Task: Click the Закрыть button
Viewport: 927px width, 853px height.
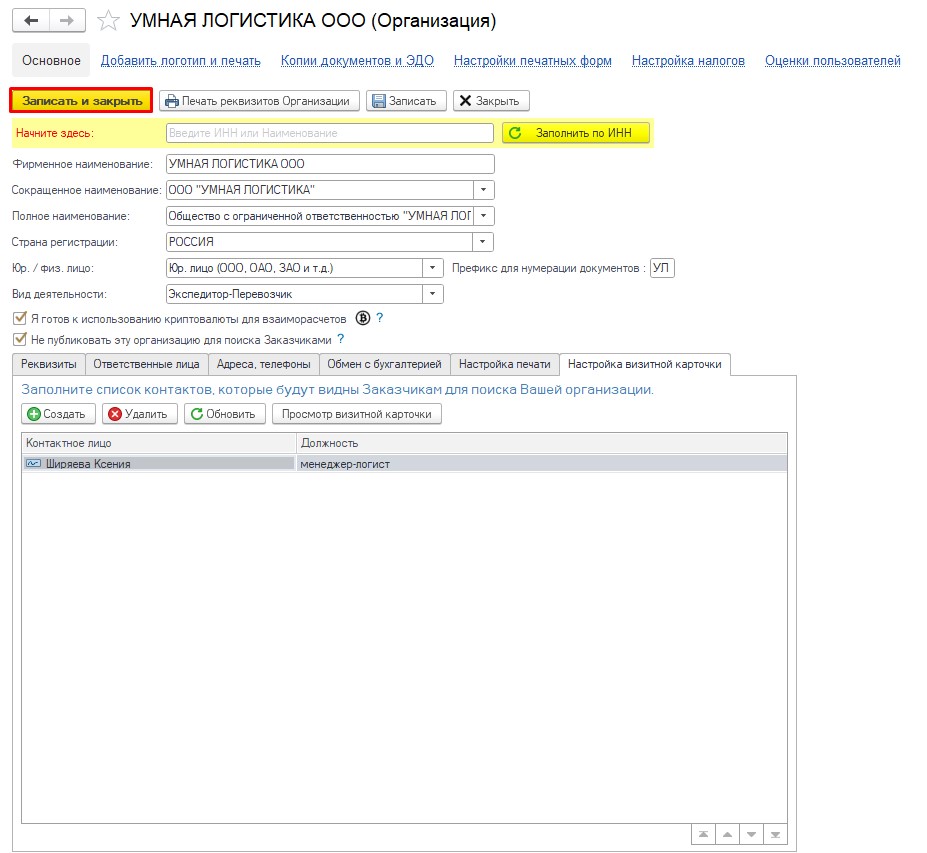Action: point(491,101)
